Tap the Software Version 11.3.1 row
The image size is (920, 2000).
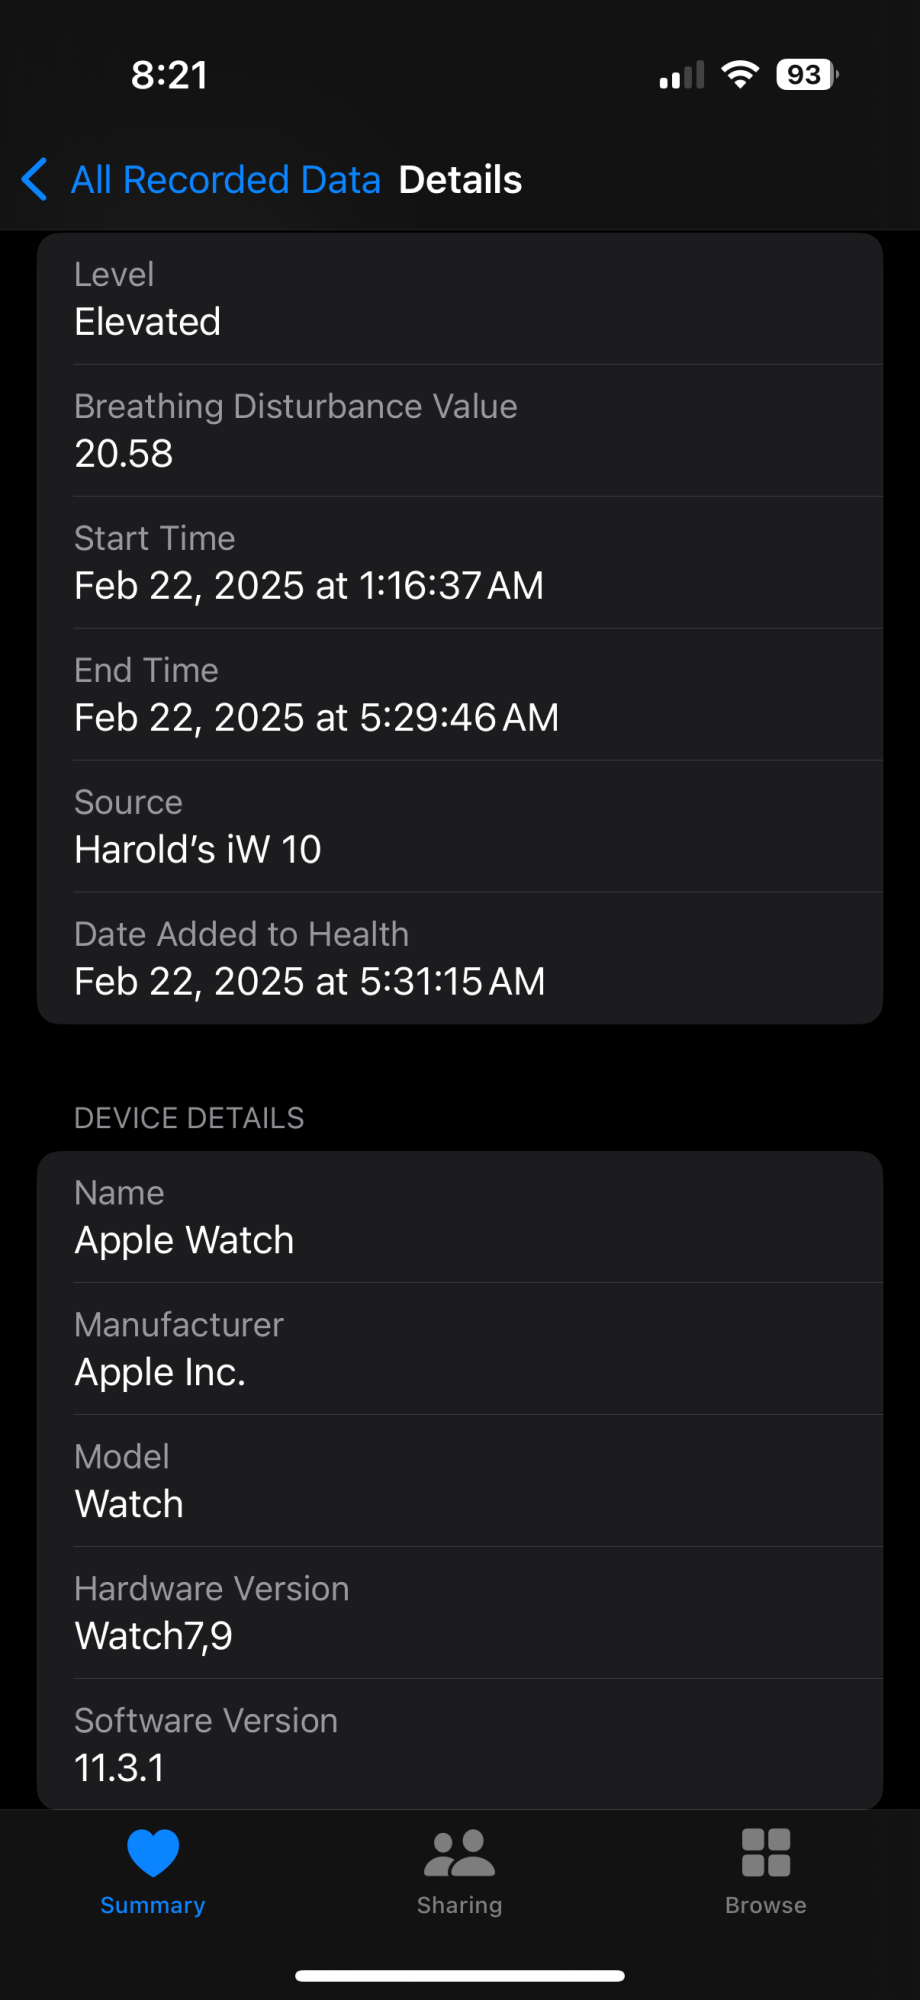coord(460,1744)
